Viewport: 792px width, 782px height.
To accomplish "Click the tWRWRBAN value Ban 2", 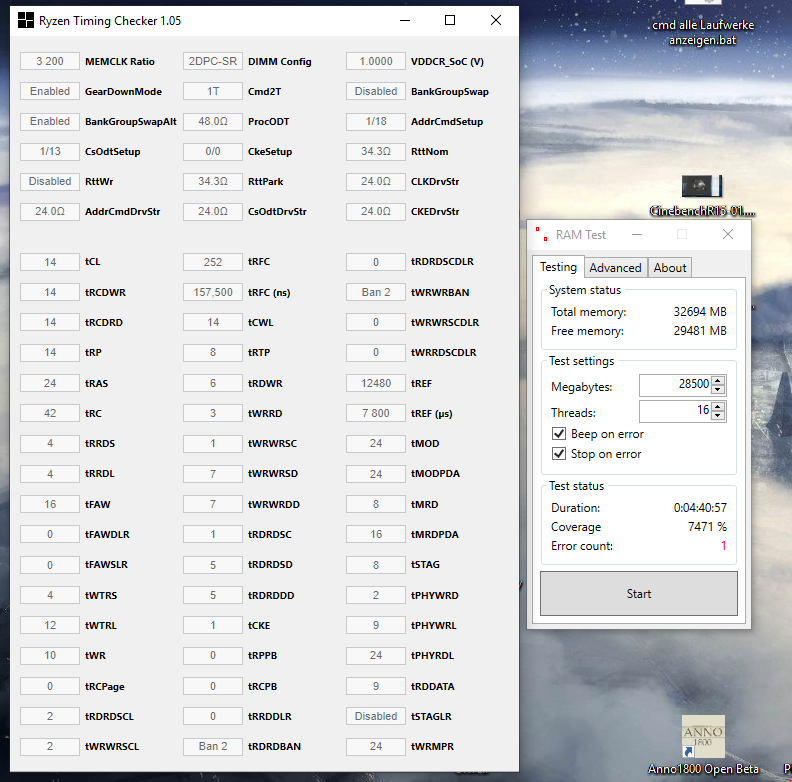I will point(376,292).
